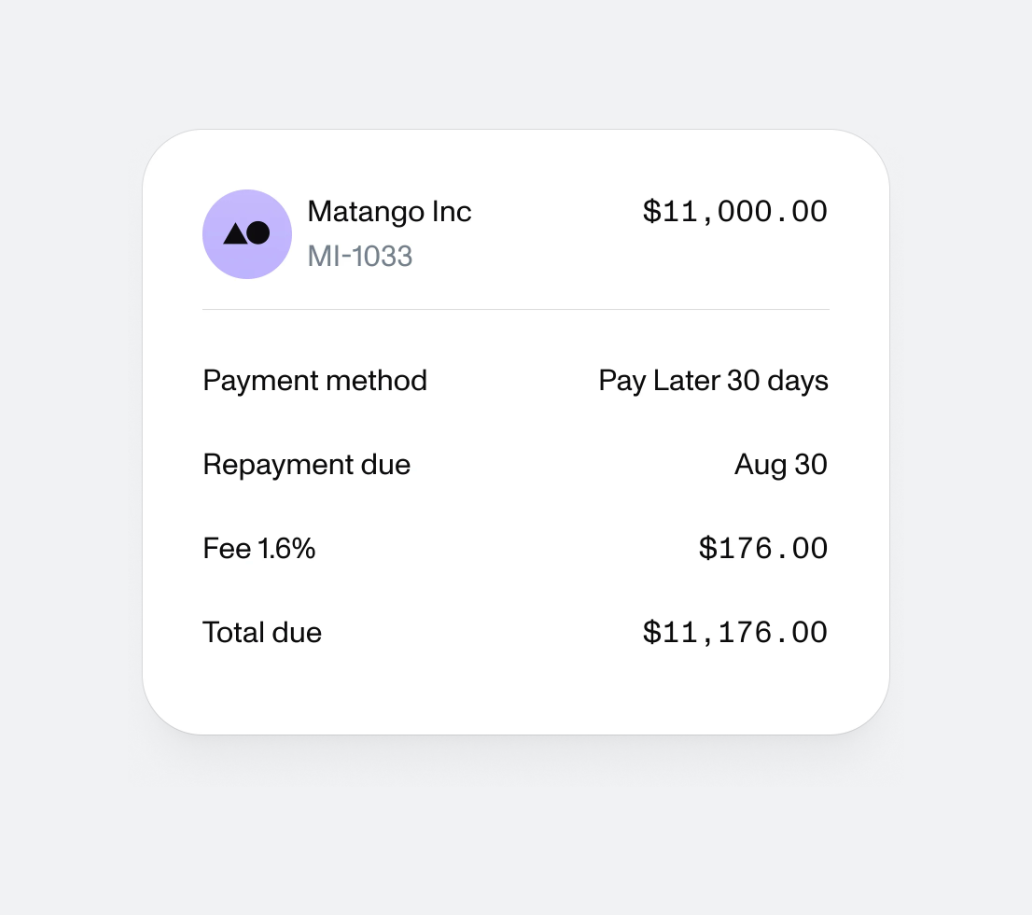Viewport: 1032px width, 915px height.
Task: Click the invoice reference MI-1033
Action: pyautogui.click(x=360, y=256)
